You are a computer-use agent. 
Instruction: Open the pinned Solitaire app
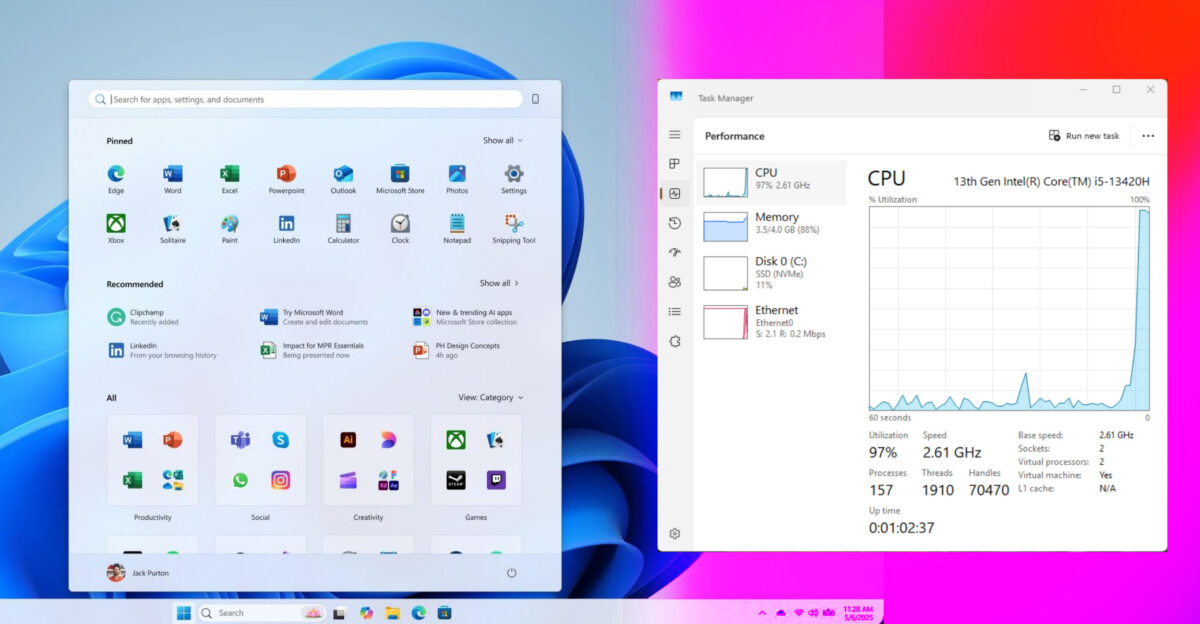[173, 229]
